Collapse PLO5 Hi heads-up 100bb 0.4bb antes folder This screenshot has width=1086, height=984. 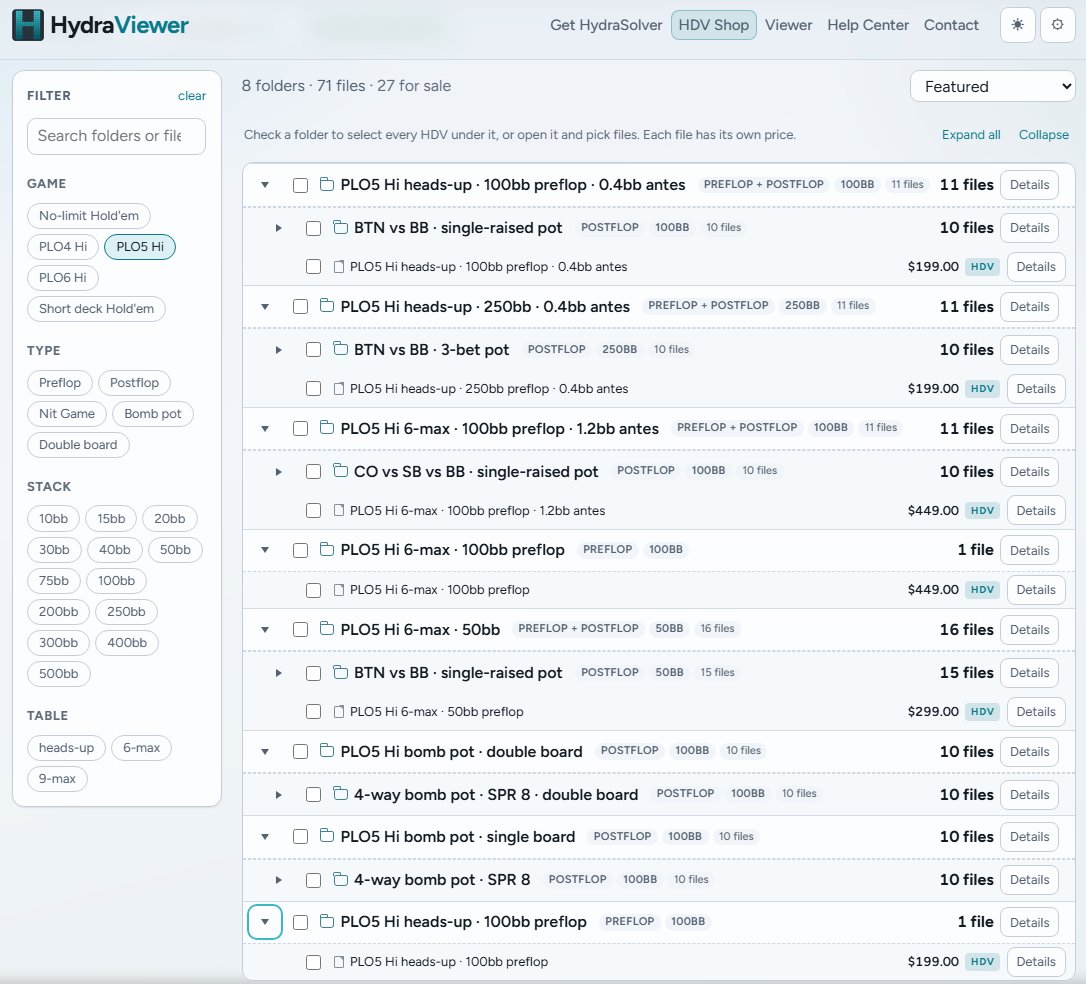(265, 185)
